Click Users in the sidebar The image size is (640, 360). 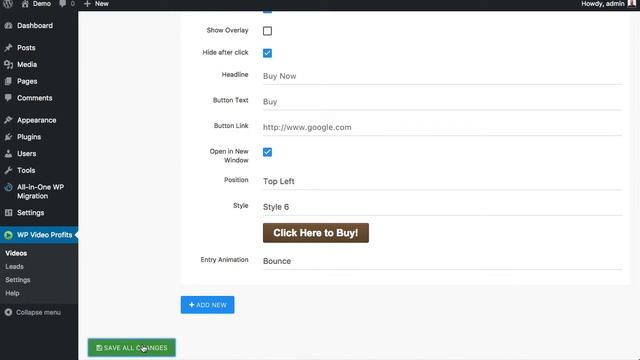point(27,153)
